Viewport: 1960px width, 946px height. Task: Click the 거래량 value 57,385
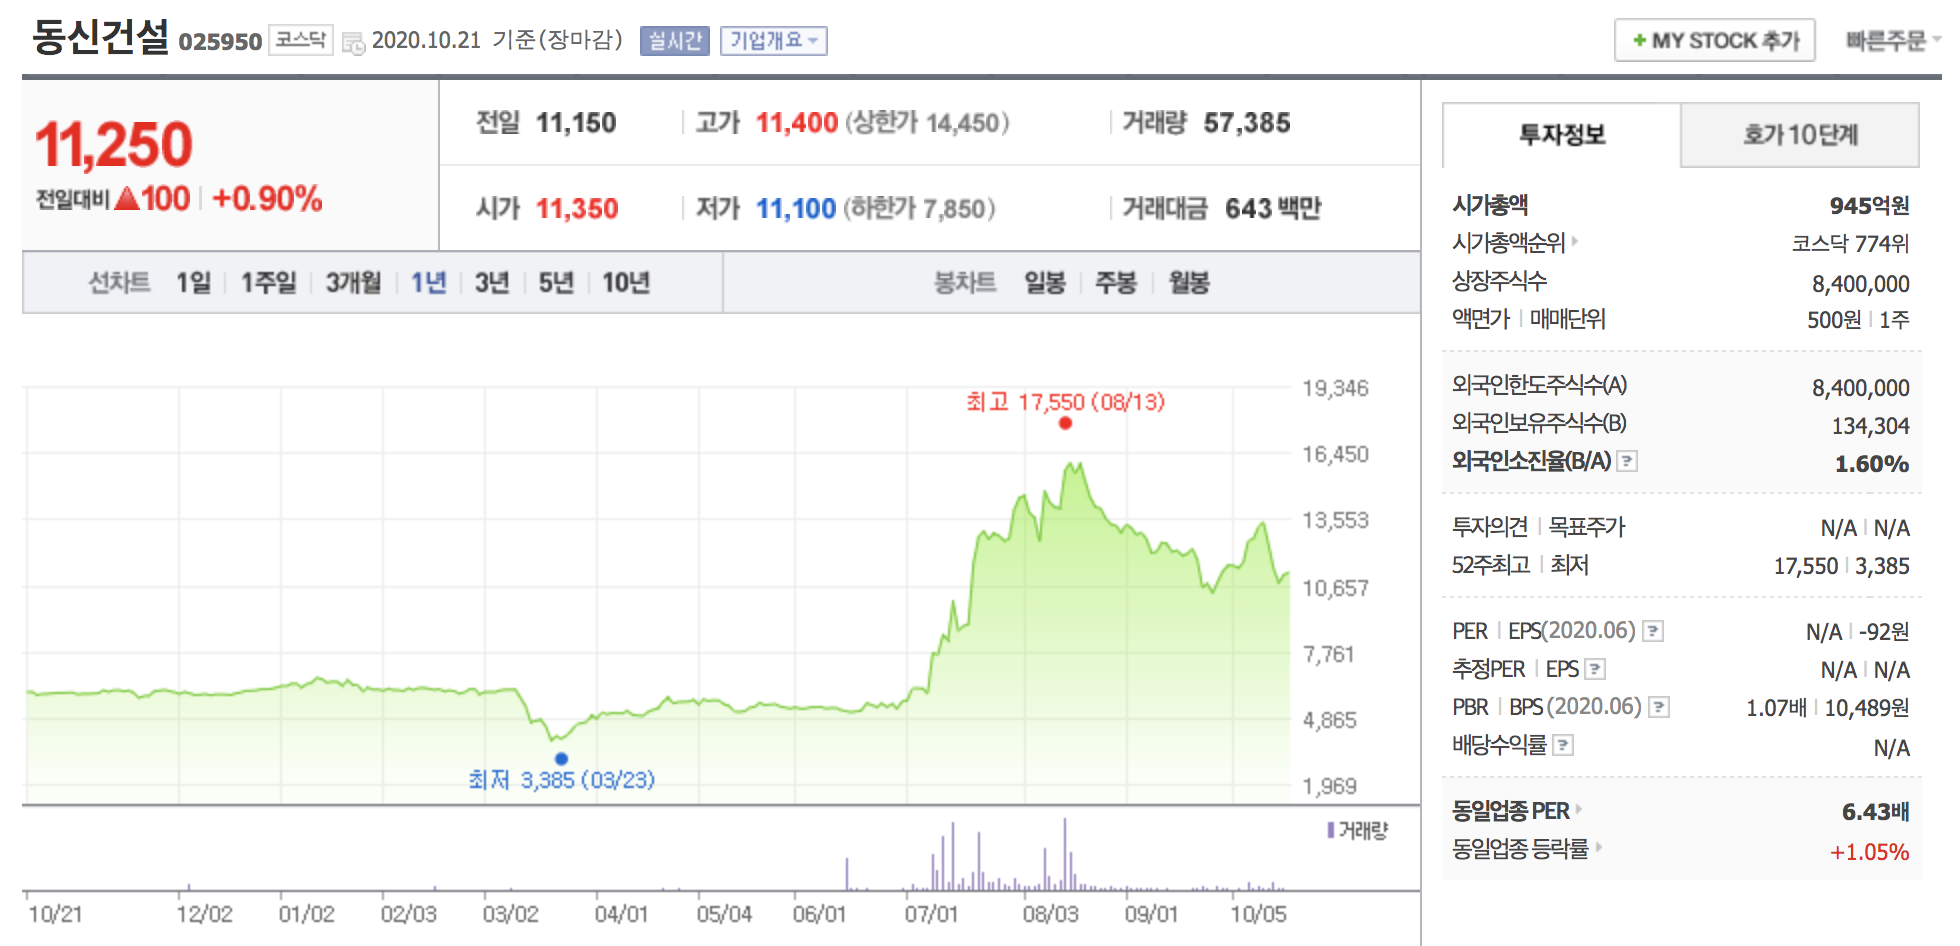[x=1247, y=123]
